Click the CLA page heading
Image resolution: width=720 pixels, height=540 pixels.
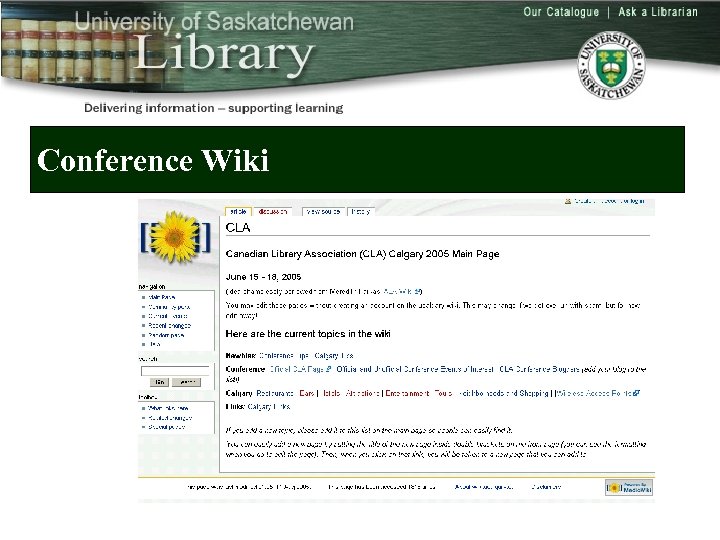click(238, 228)
